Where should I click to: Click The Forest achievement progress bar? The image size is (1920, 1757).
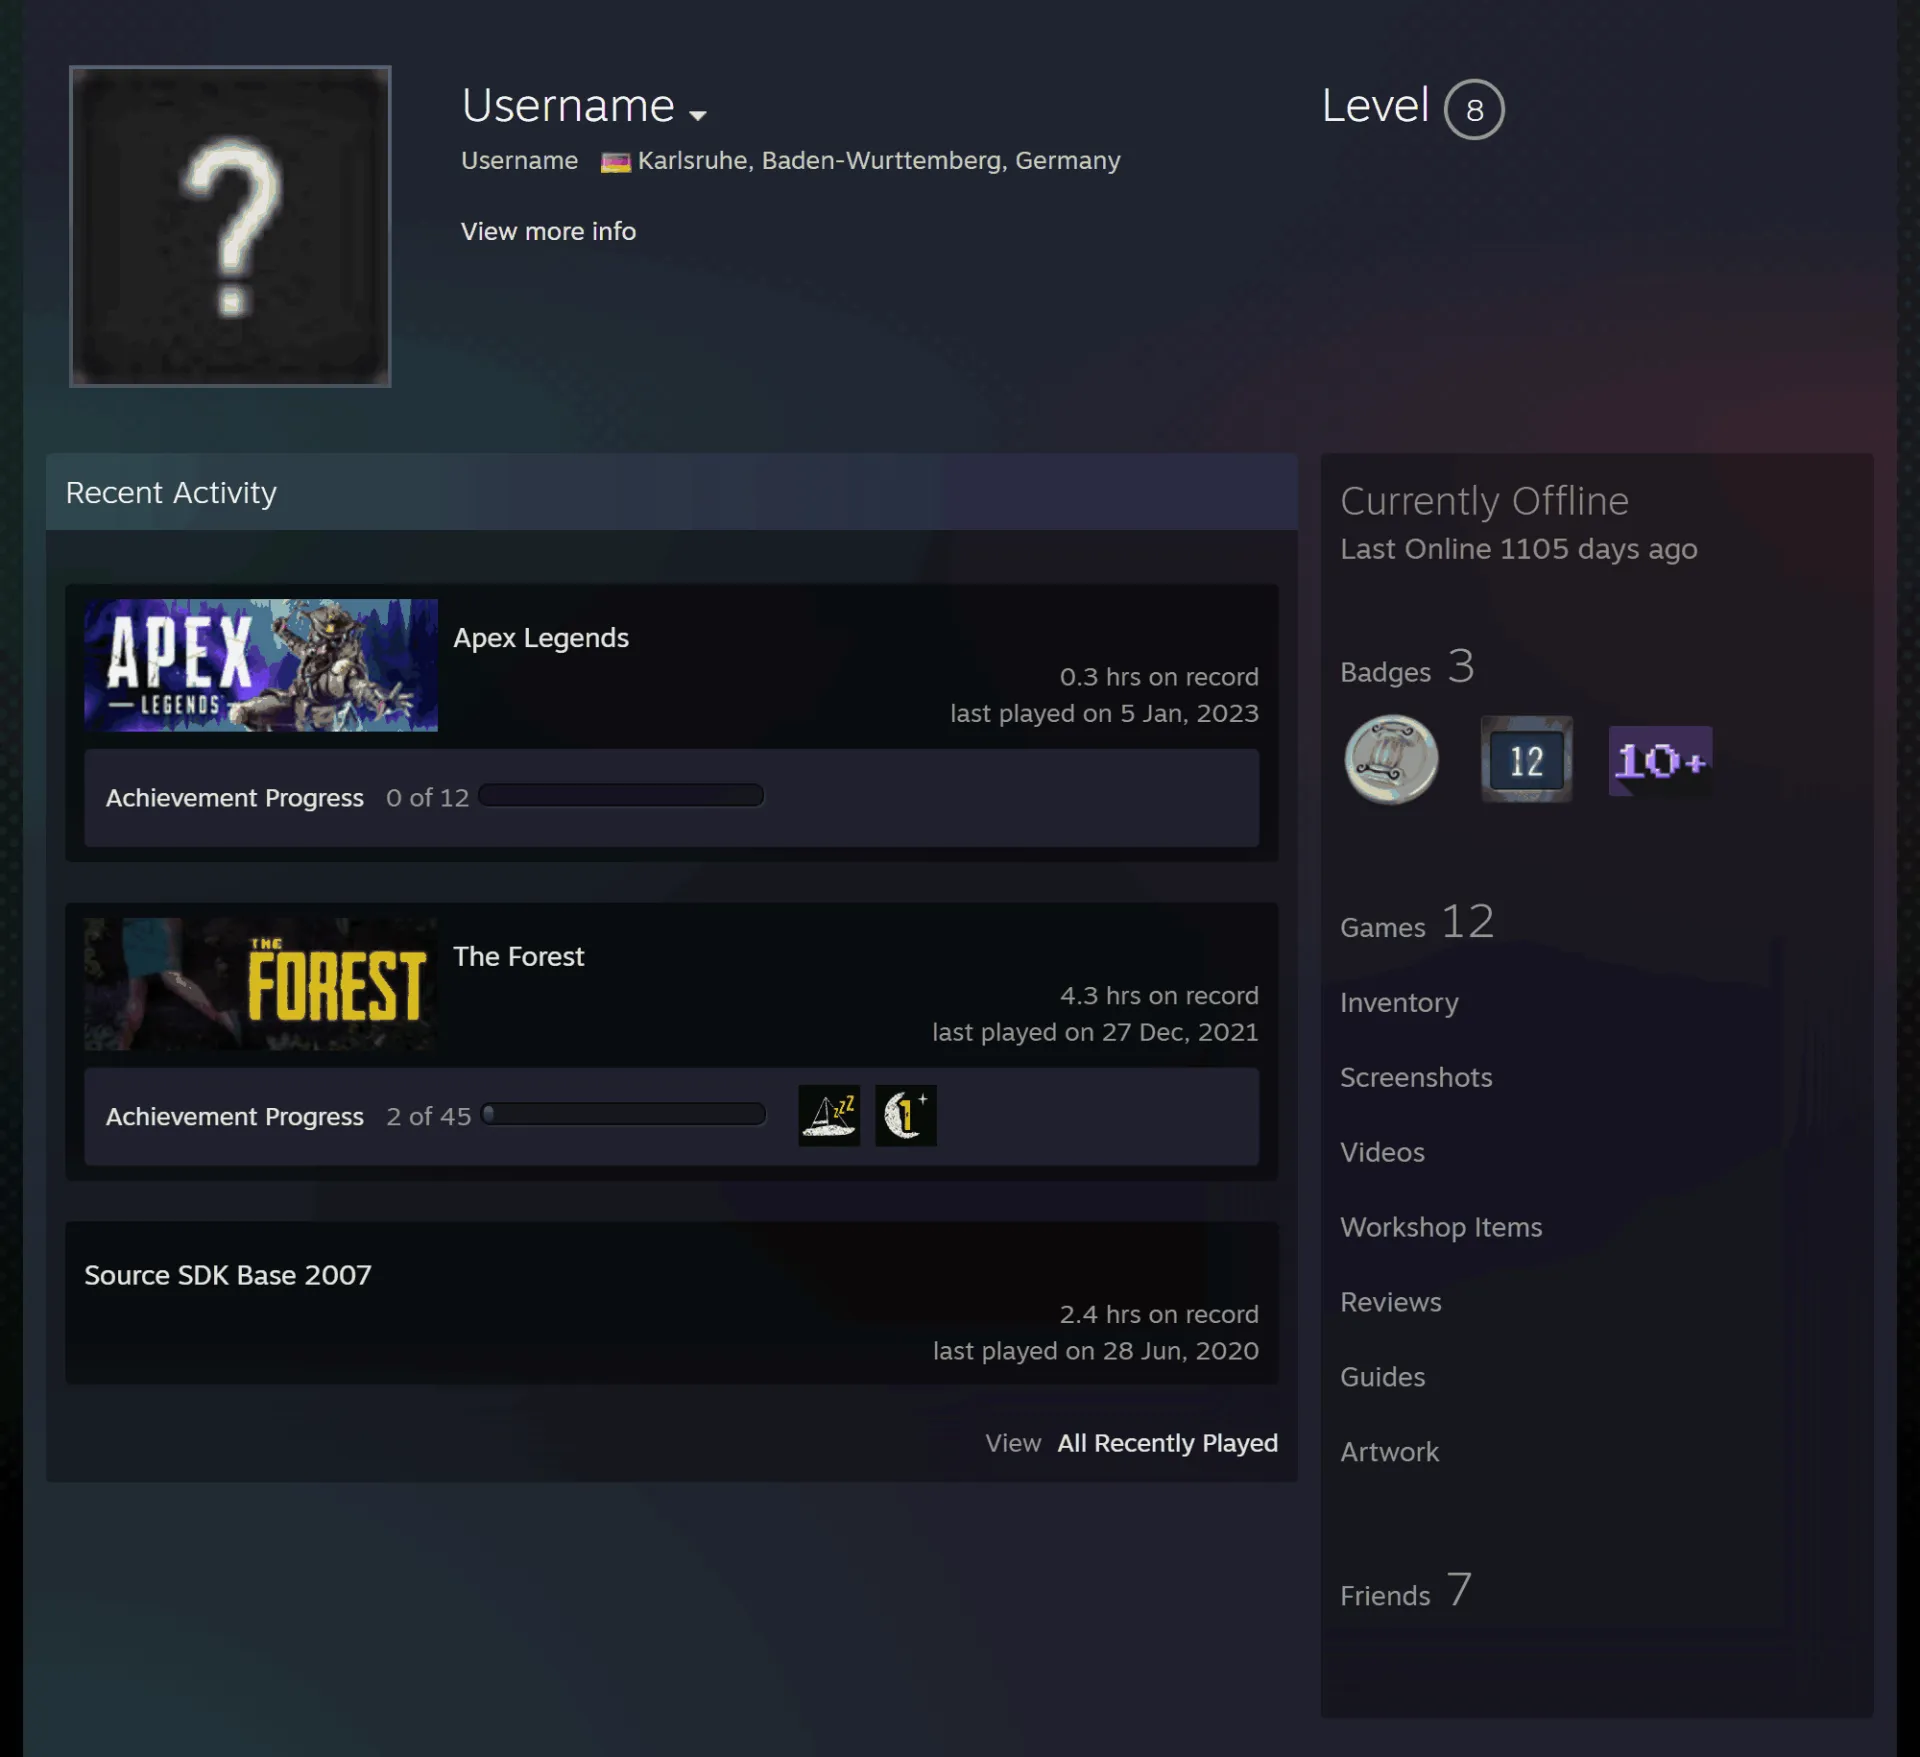click(x=623, y=1114)
